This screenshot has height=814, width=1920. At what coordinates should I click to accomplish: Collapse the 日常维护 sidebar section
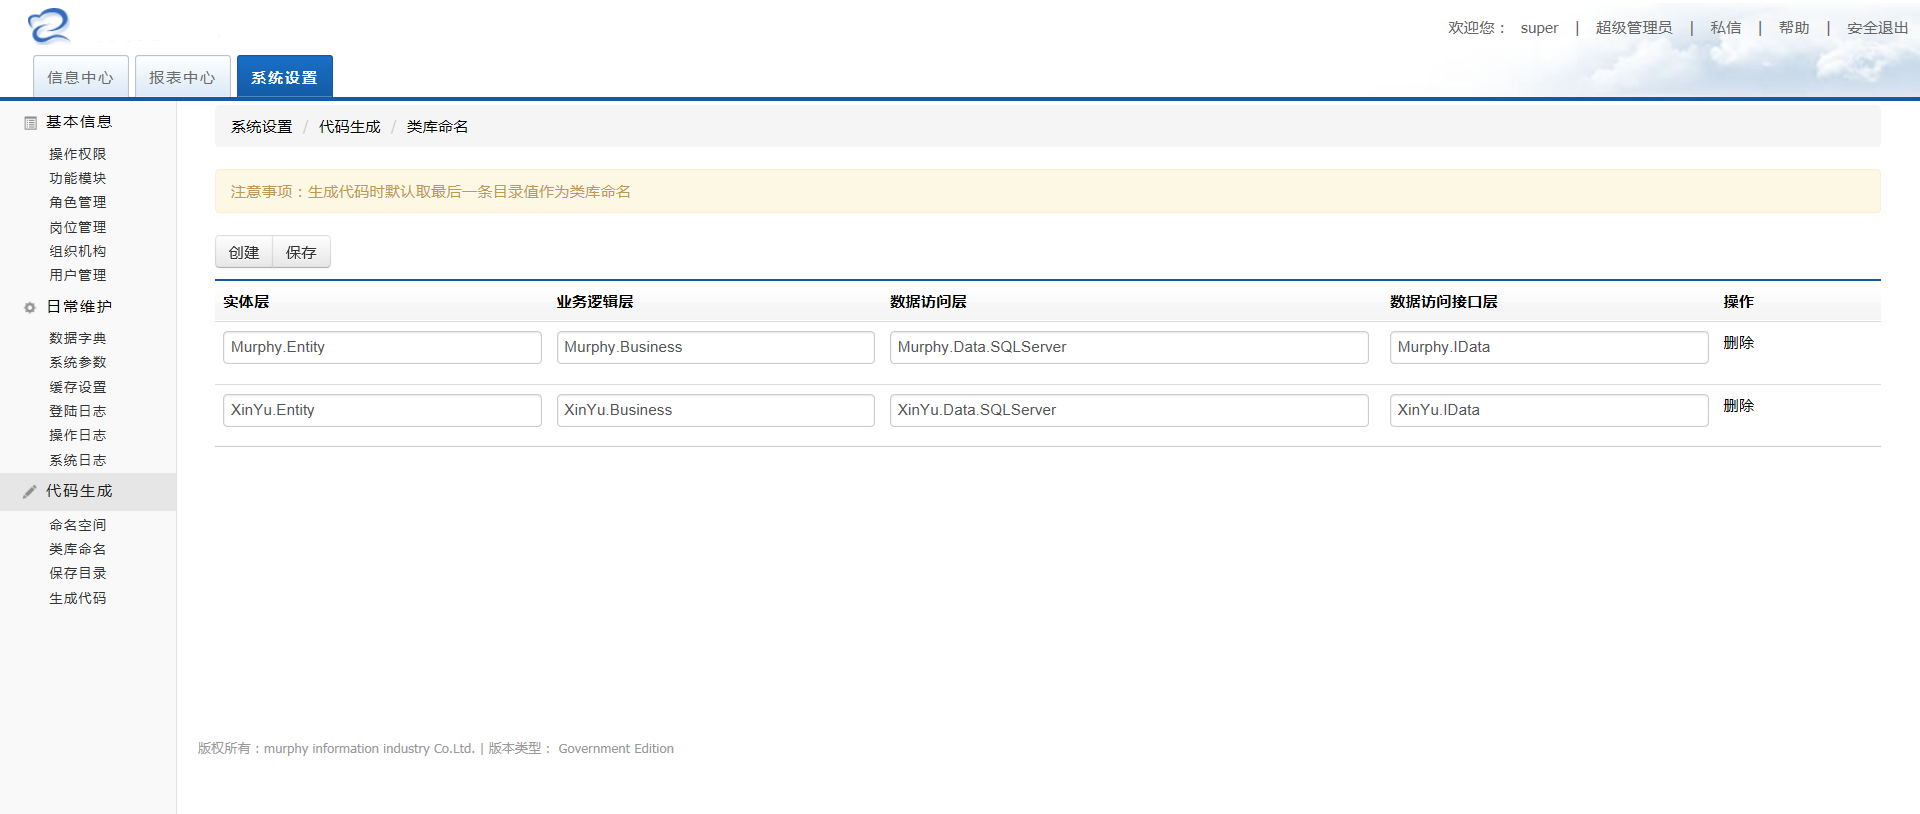pyautogui.click(x=79, y=307)
